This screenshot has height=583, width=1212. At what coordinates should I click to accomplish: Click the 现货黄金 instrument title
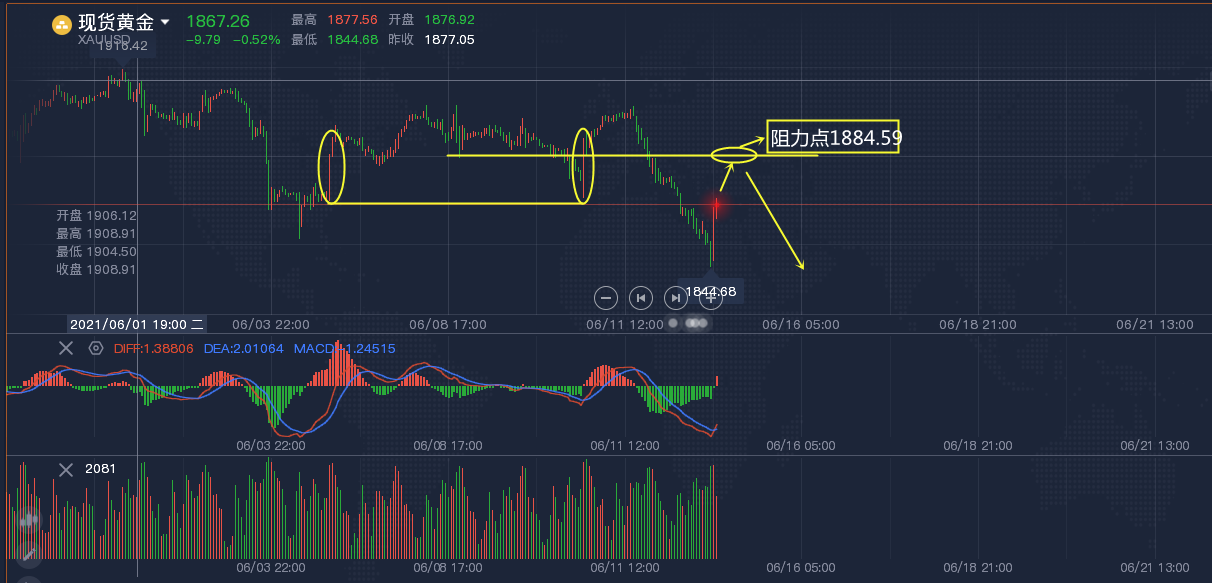coord(116,22)
